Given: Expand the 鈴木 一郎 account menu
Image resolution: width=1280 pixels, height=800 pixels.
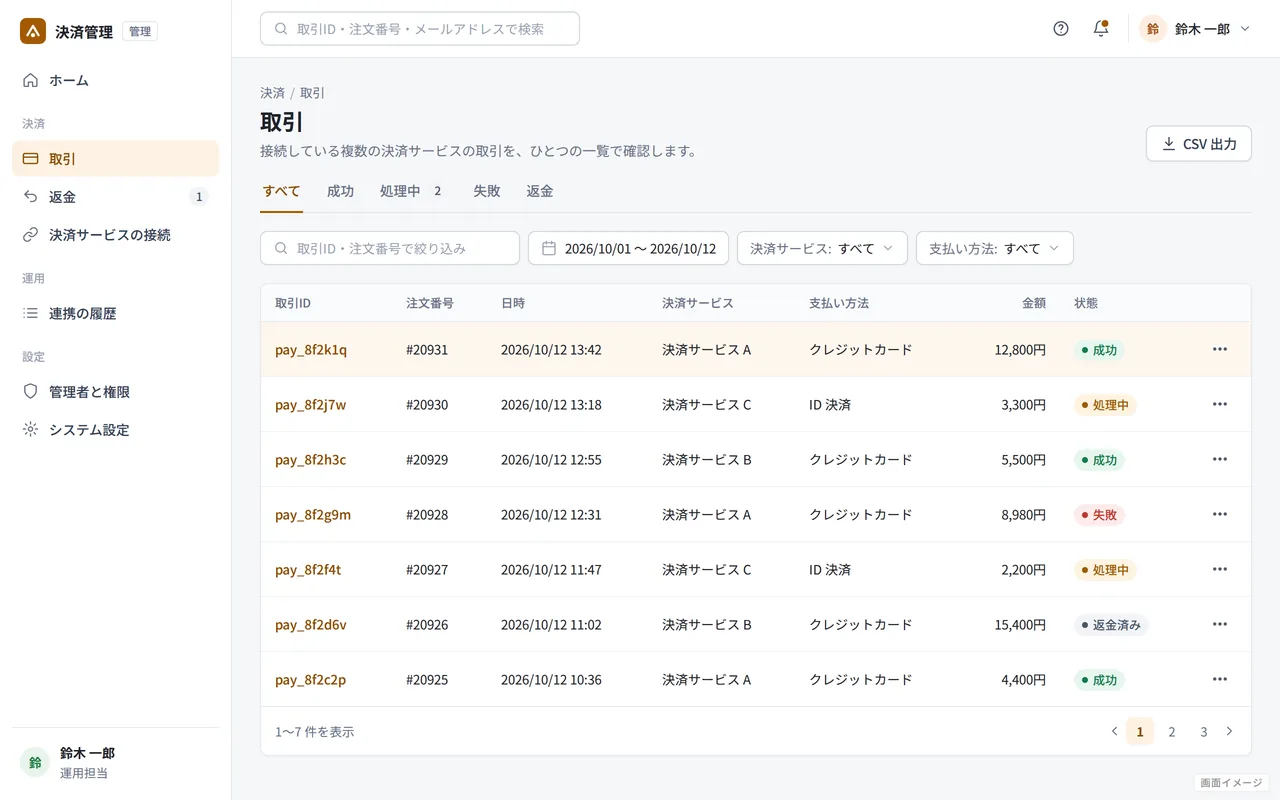Looking at the screenshot, I should [x=1195, y=29].
